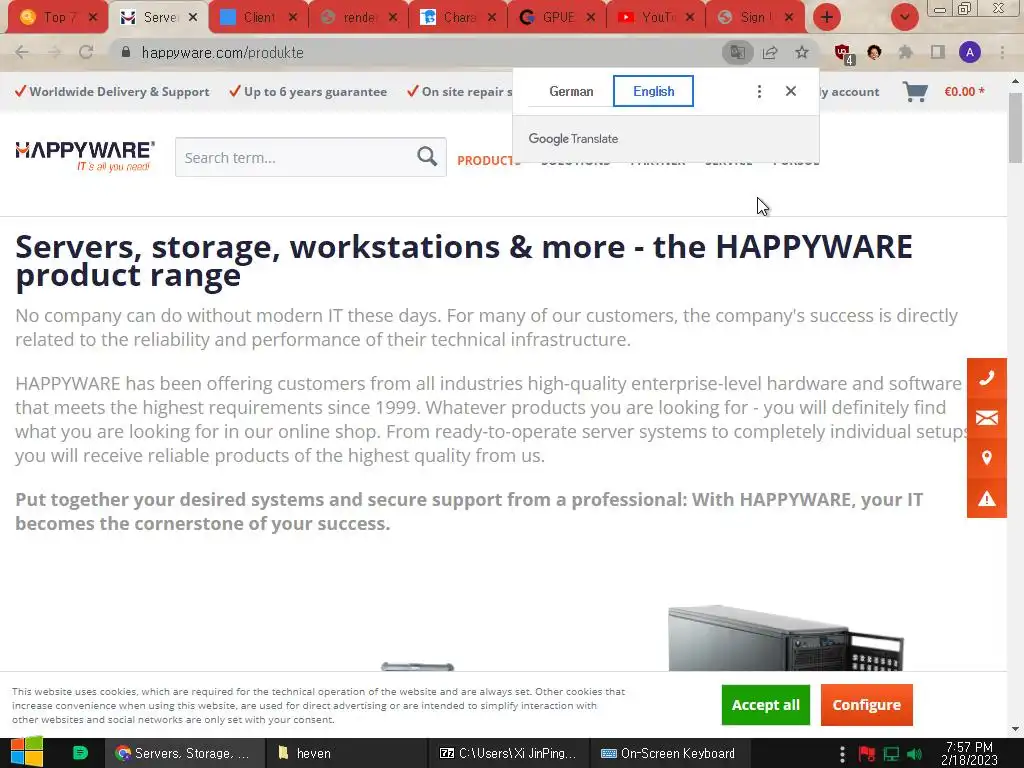Click the orange warning triangle icon
This screenshot has height=768, width=1024.
(987, 498)
